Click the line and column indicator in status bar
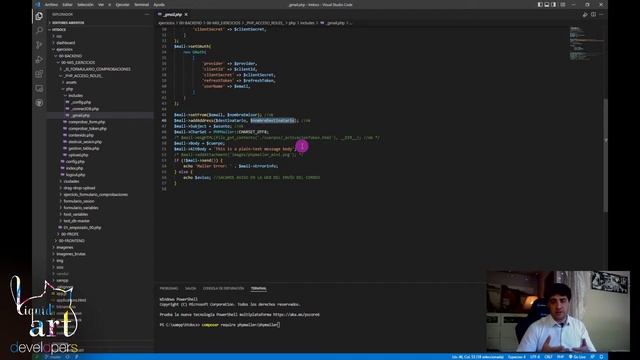The image size is (640, 360). point(478,357)
